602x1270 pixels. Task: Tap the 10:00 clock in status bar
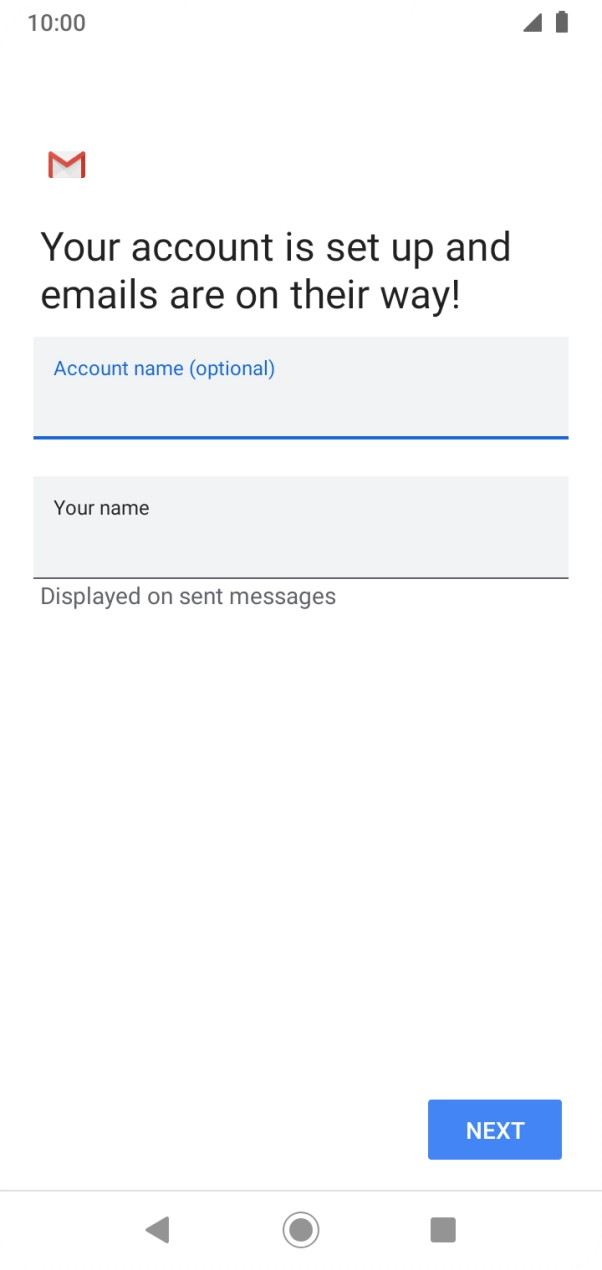[56, 23]
